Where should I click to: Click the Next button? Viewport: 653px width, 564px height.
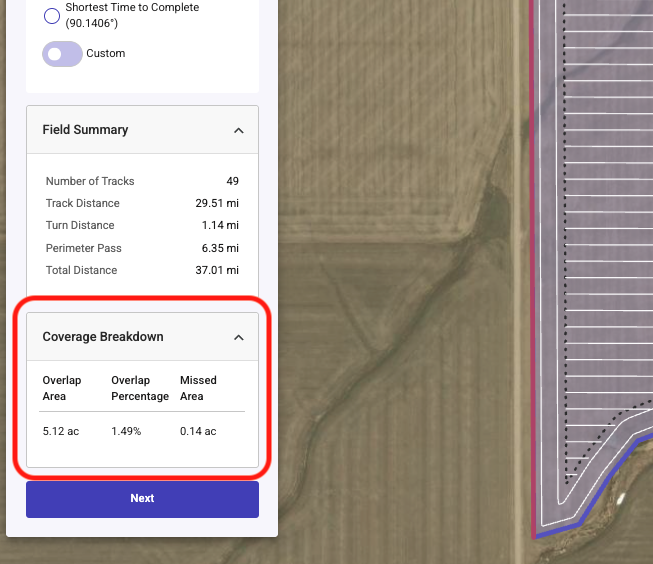pos(142,499)
